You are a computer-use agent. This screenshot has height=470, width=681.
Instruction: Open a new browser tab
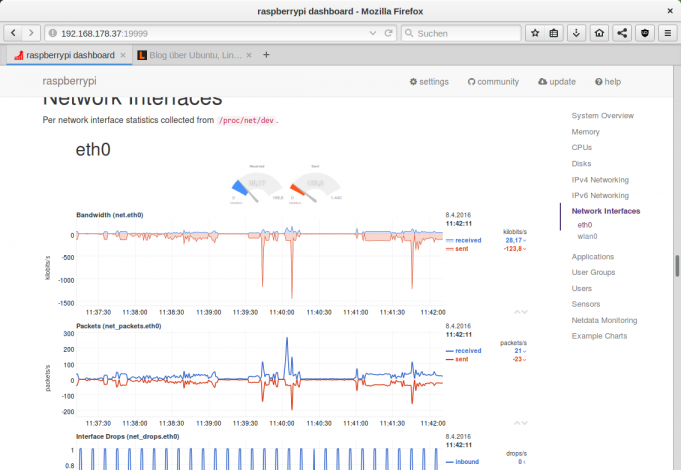coord(266,54)
